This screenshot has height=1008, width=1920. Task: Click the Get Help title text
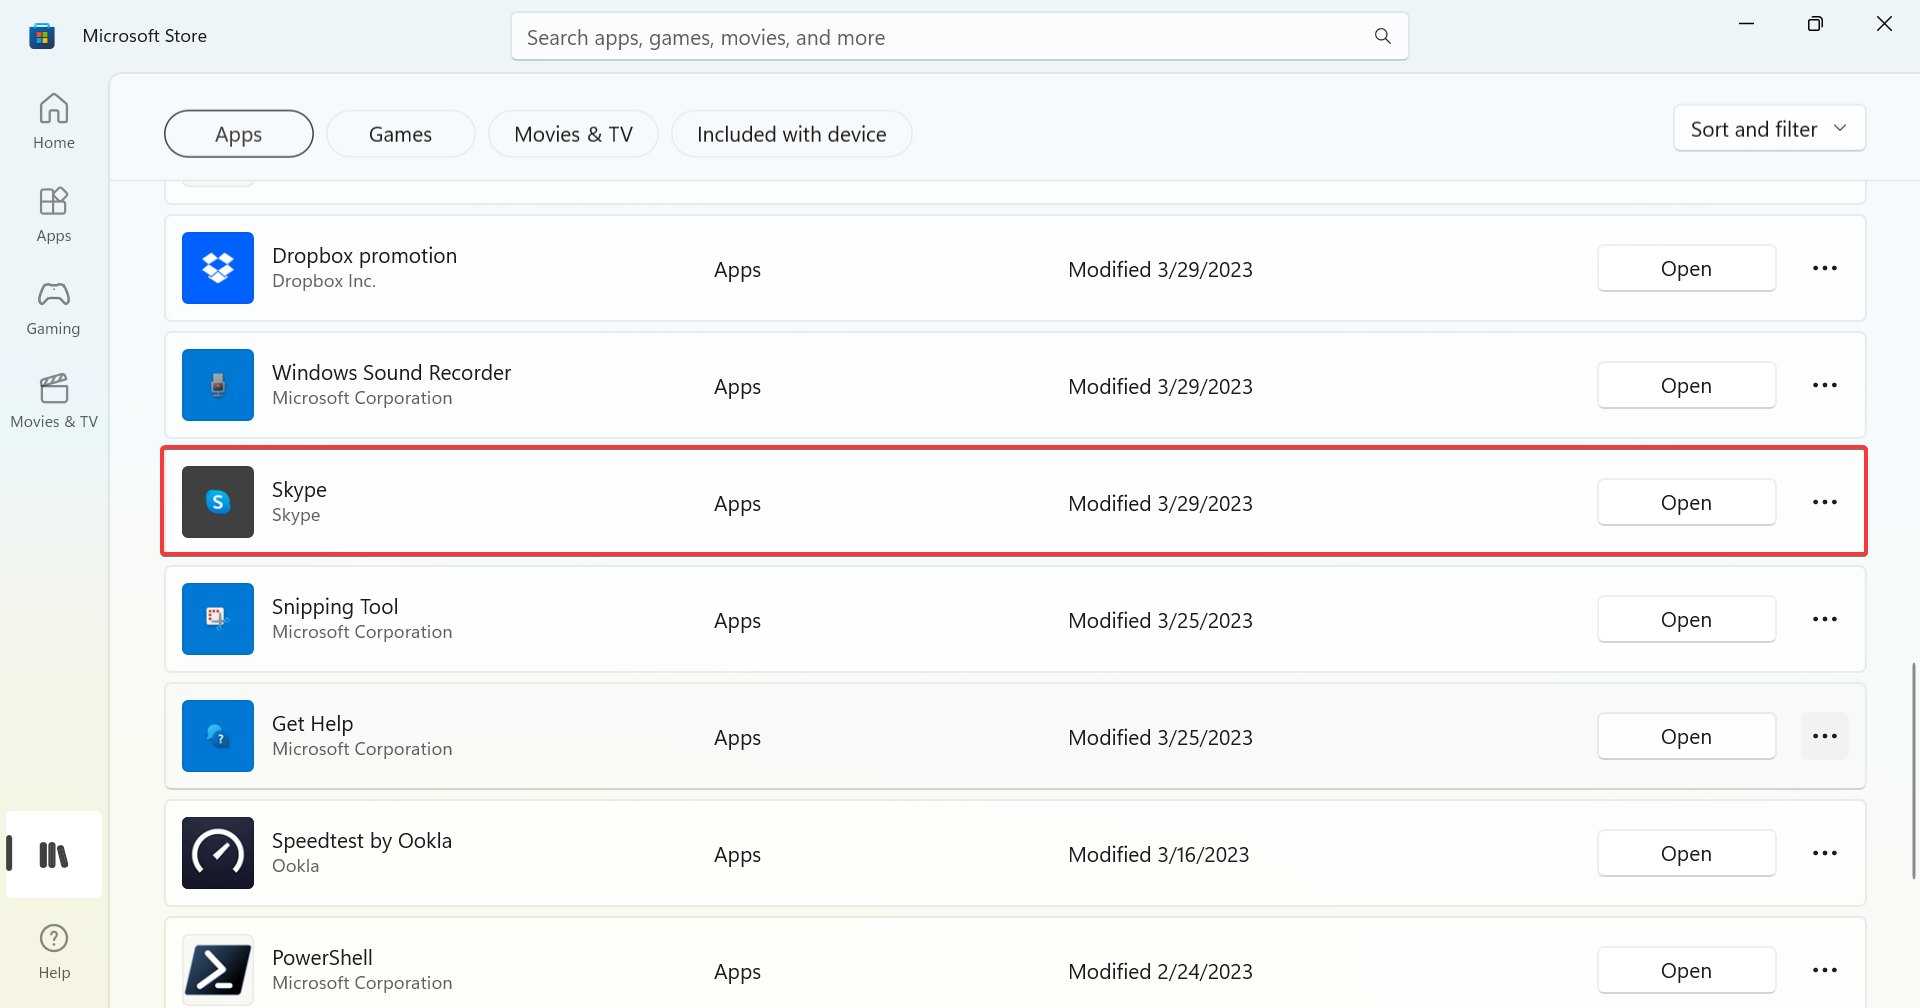pos(312,723)
